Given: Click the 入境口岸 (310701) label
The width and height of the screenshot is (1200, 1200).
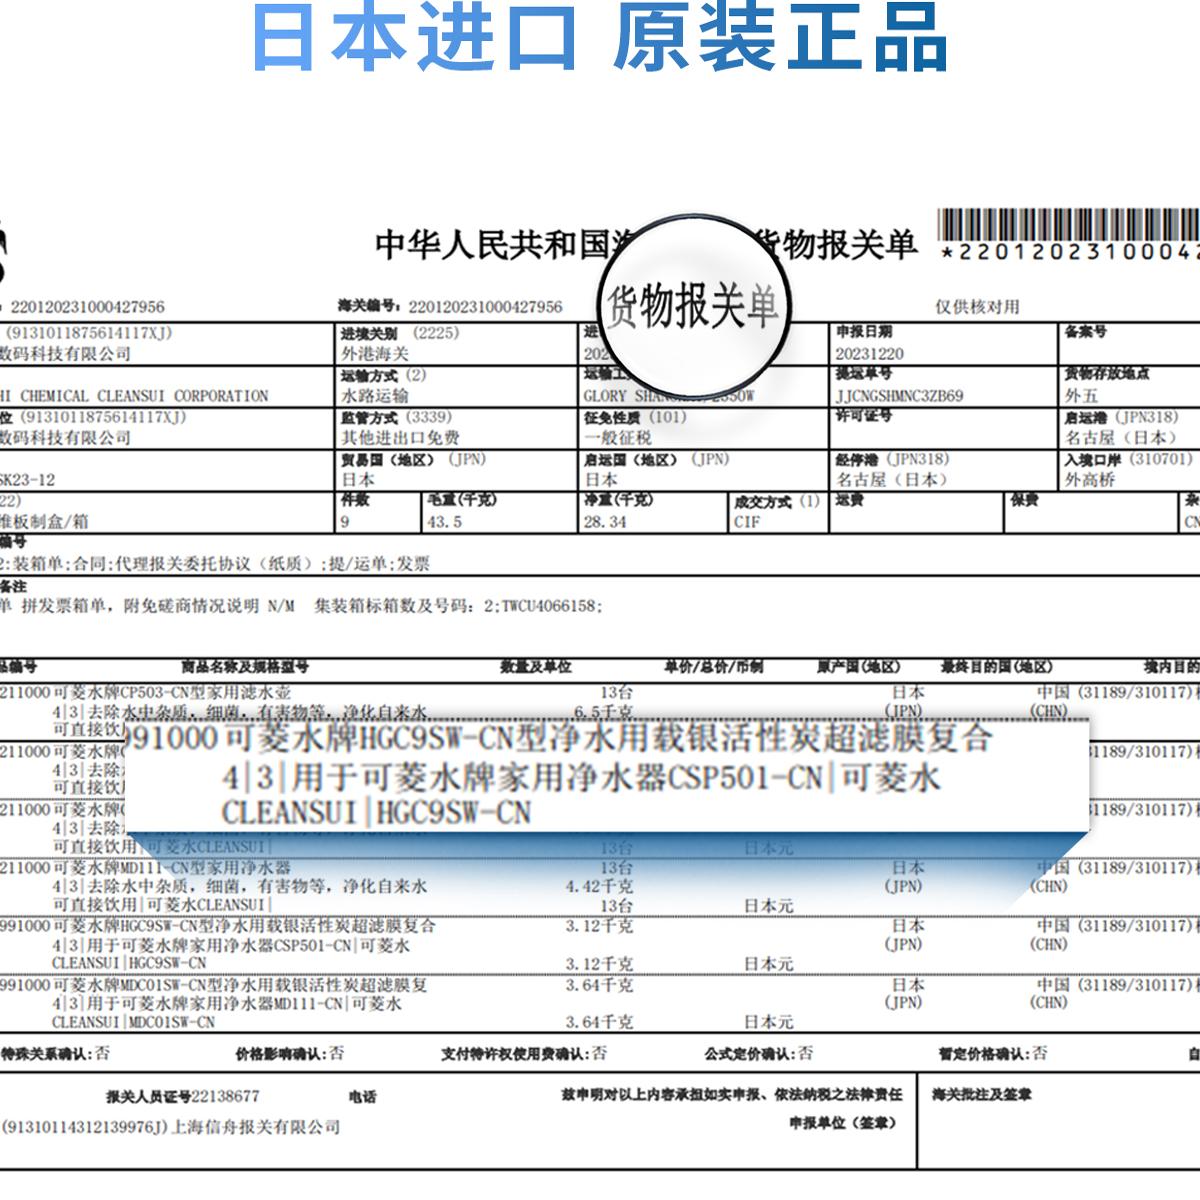Looking at the screenshot, I should point(1129,459).
